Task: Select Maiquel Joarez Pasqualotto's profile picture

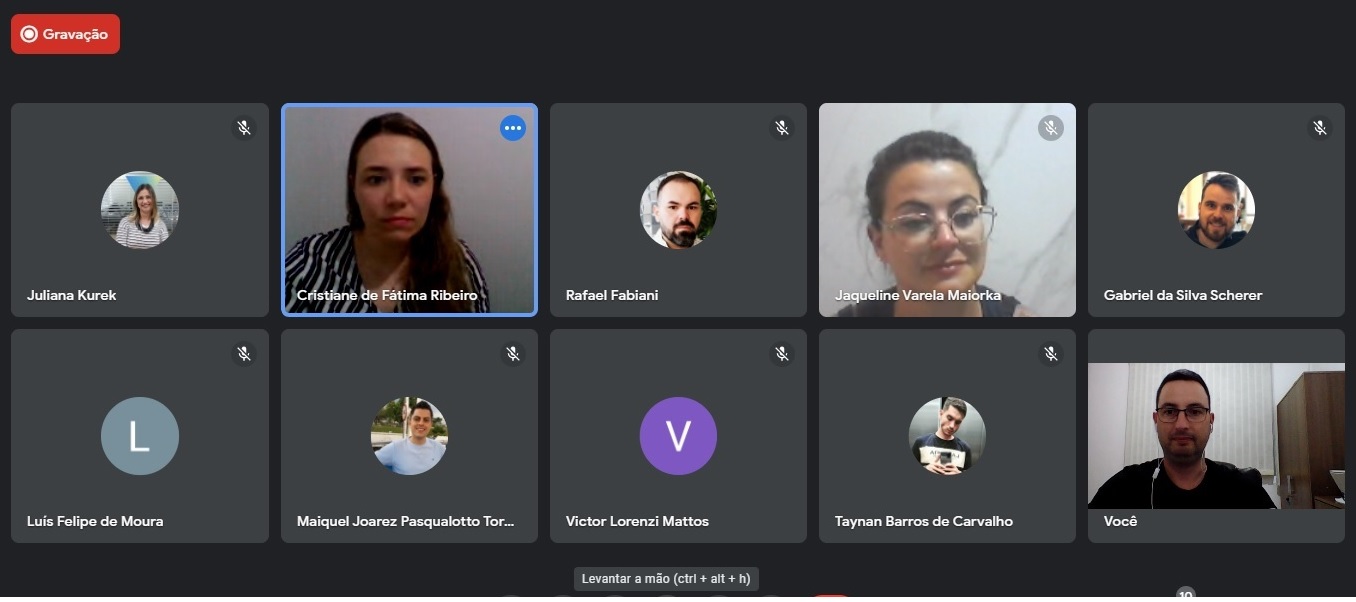Action: coord(409,436)
